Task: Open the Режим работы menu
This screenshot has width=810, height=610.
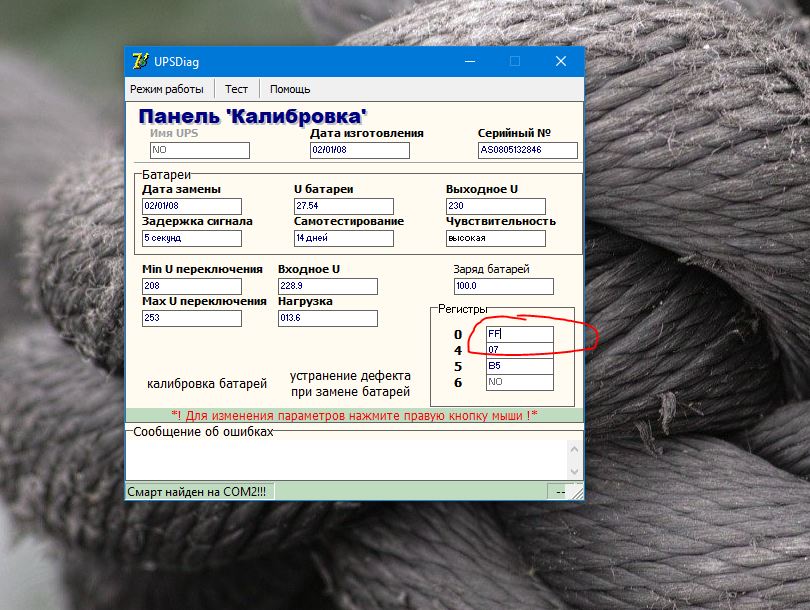Action: click(166, 89)
